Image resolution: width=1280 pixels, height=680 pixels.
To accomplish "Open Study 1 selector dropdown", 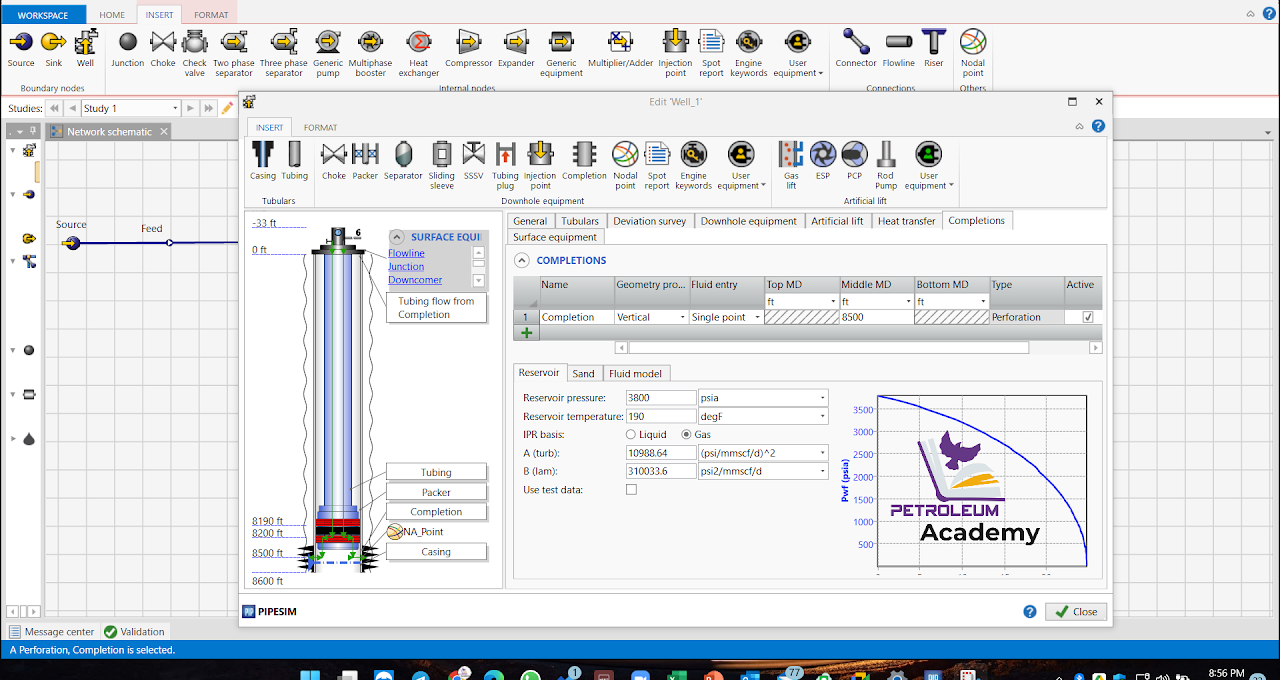I will click(175, 108).
